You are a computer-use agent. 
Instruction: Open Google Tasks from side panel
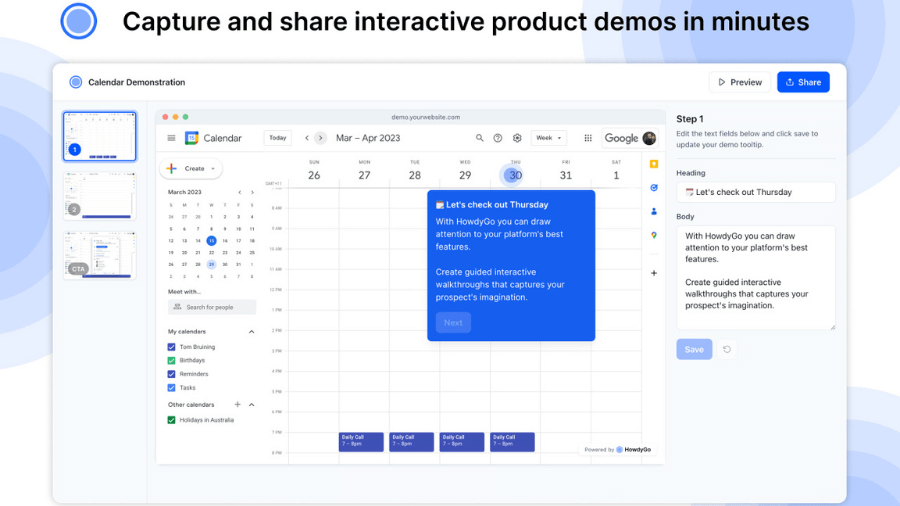pos(654,188)
